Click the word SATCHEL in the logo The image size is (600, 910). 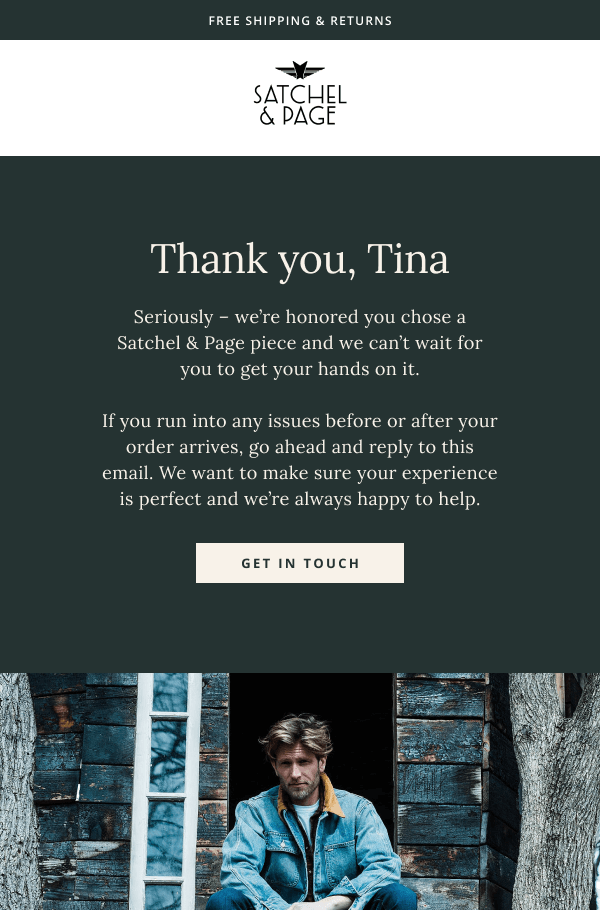point(300,96)
